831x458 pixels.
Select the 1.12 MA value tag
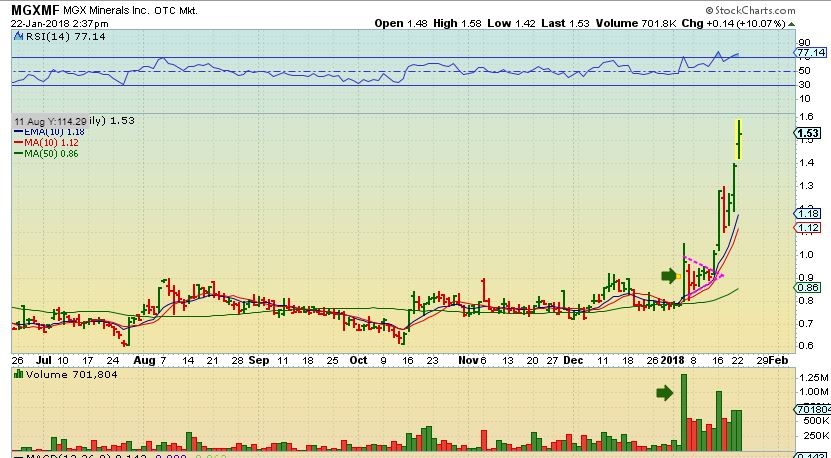(x=807, y=228)
